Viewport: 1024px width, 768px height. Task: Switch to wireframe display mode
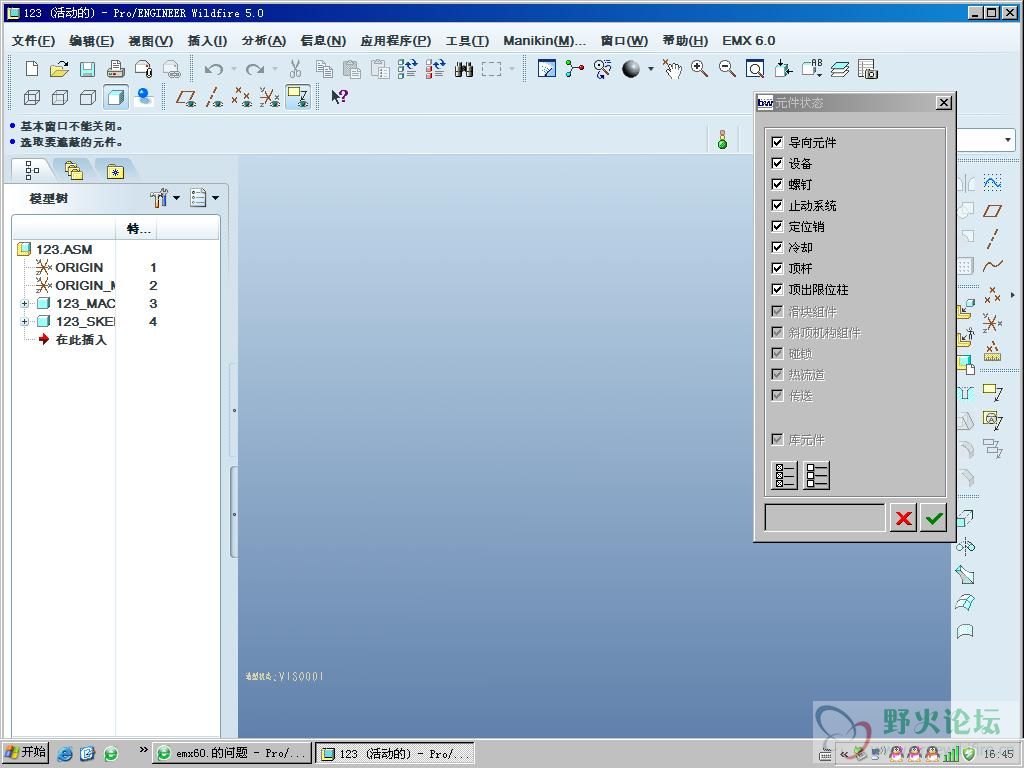(x=31, y=97)
